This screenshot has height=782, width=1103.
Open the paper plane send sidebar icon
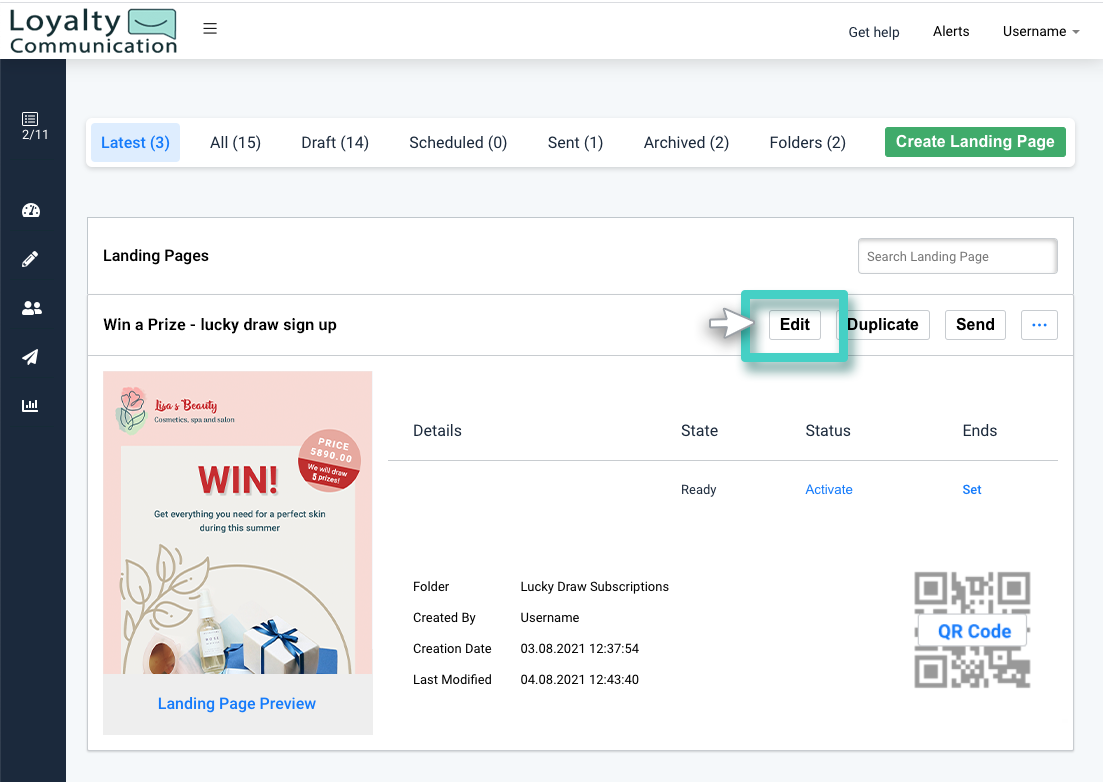tap(30, 357)
